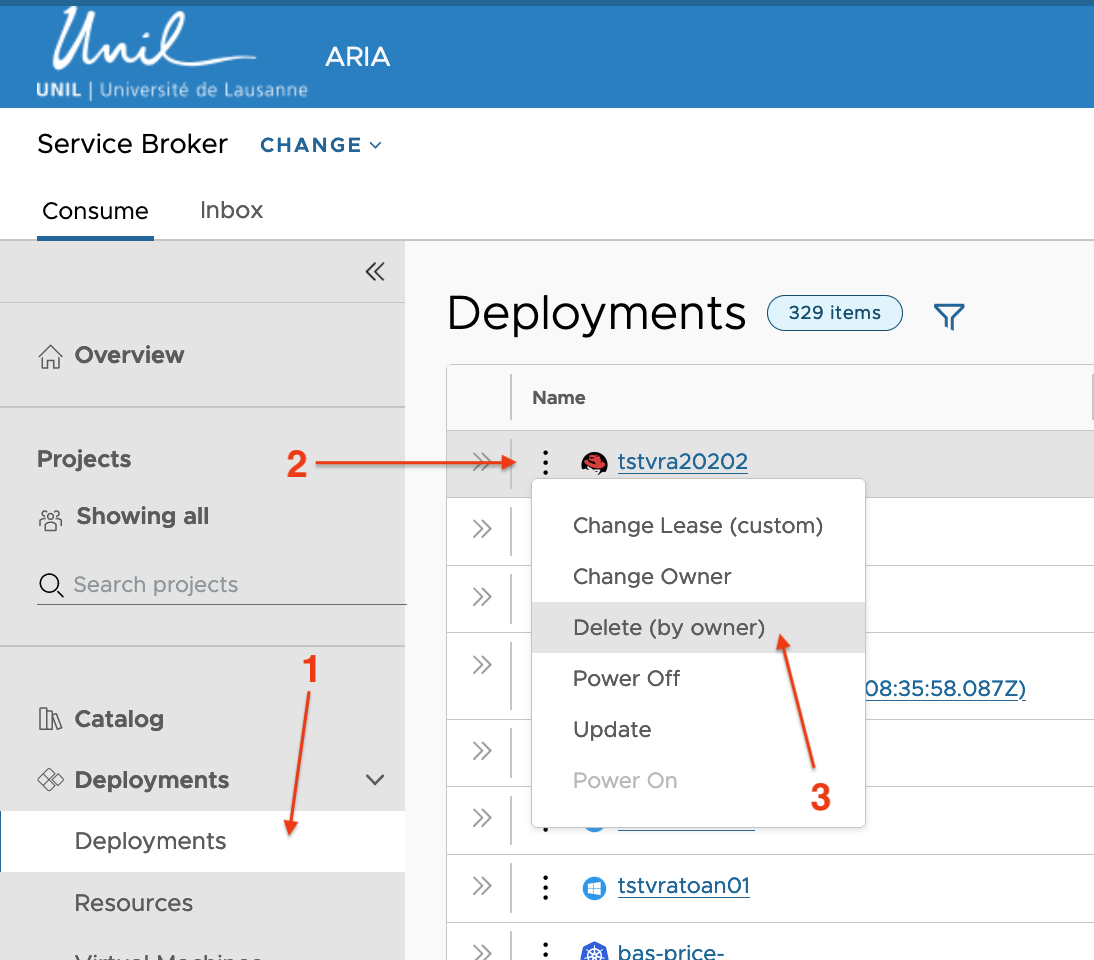
Task: Go to Overview in sidebar
Action: click(x=128, y=356)
